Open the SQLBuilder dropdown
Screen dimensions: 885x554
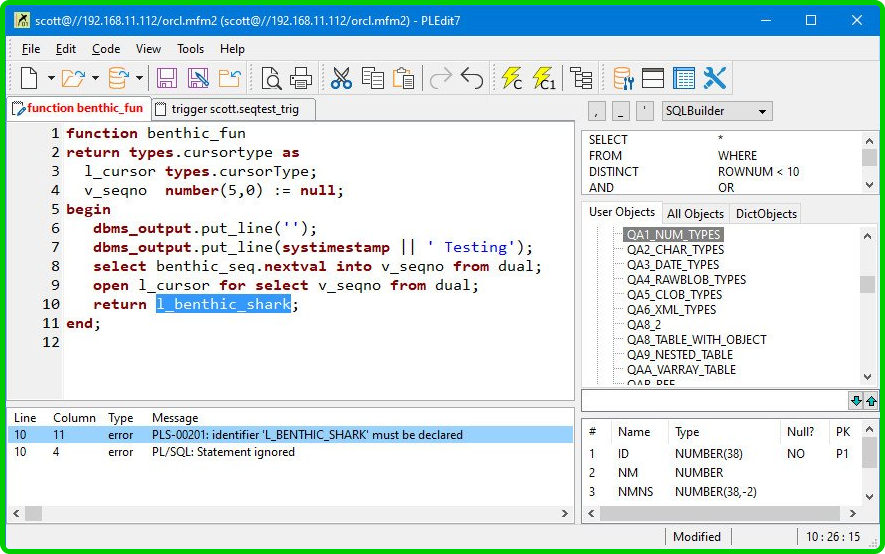coord(717,111)
